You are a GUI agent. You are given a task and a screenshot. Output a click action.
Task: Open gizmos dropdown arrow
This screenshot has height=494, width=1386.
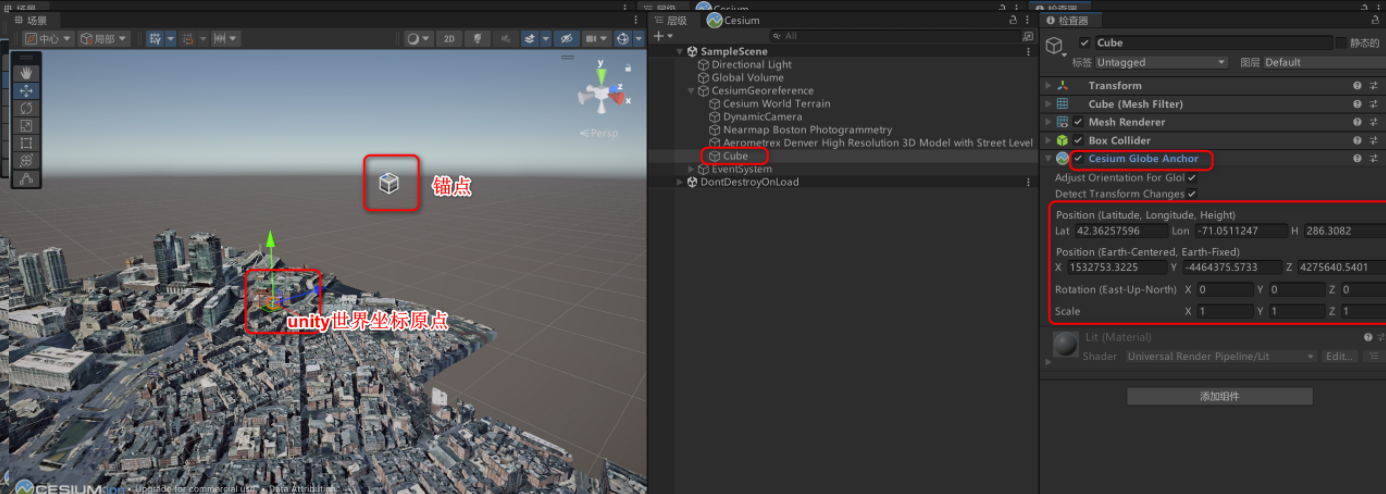(640, 39)
